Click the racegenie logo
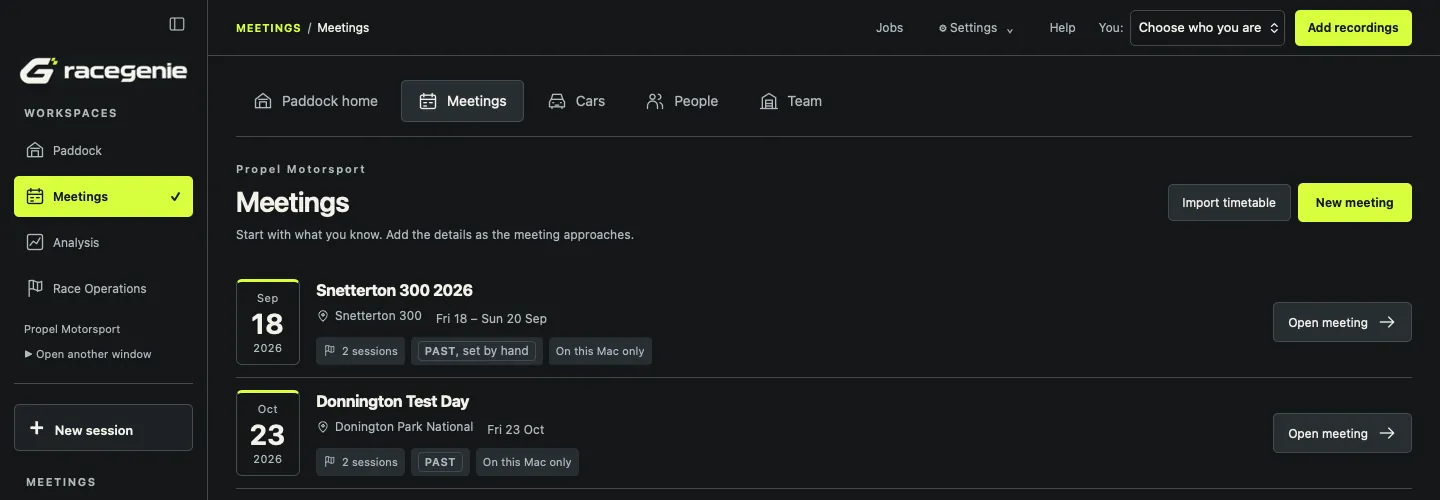Screen dimensions: 1440x500 [103, 71]
